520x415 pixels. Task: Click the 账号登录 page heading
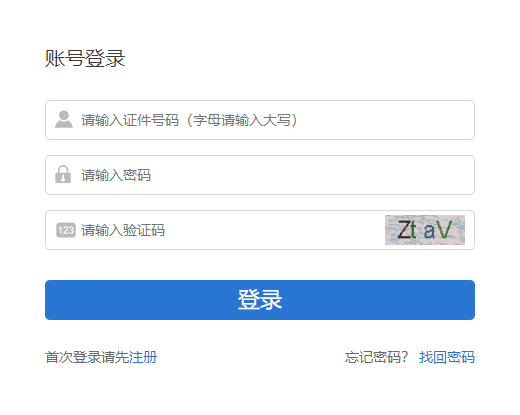[85, 58]
